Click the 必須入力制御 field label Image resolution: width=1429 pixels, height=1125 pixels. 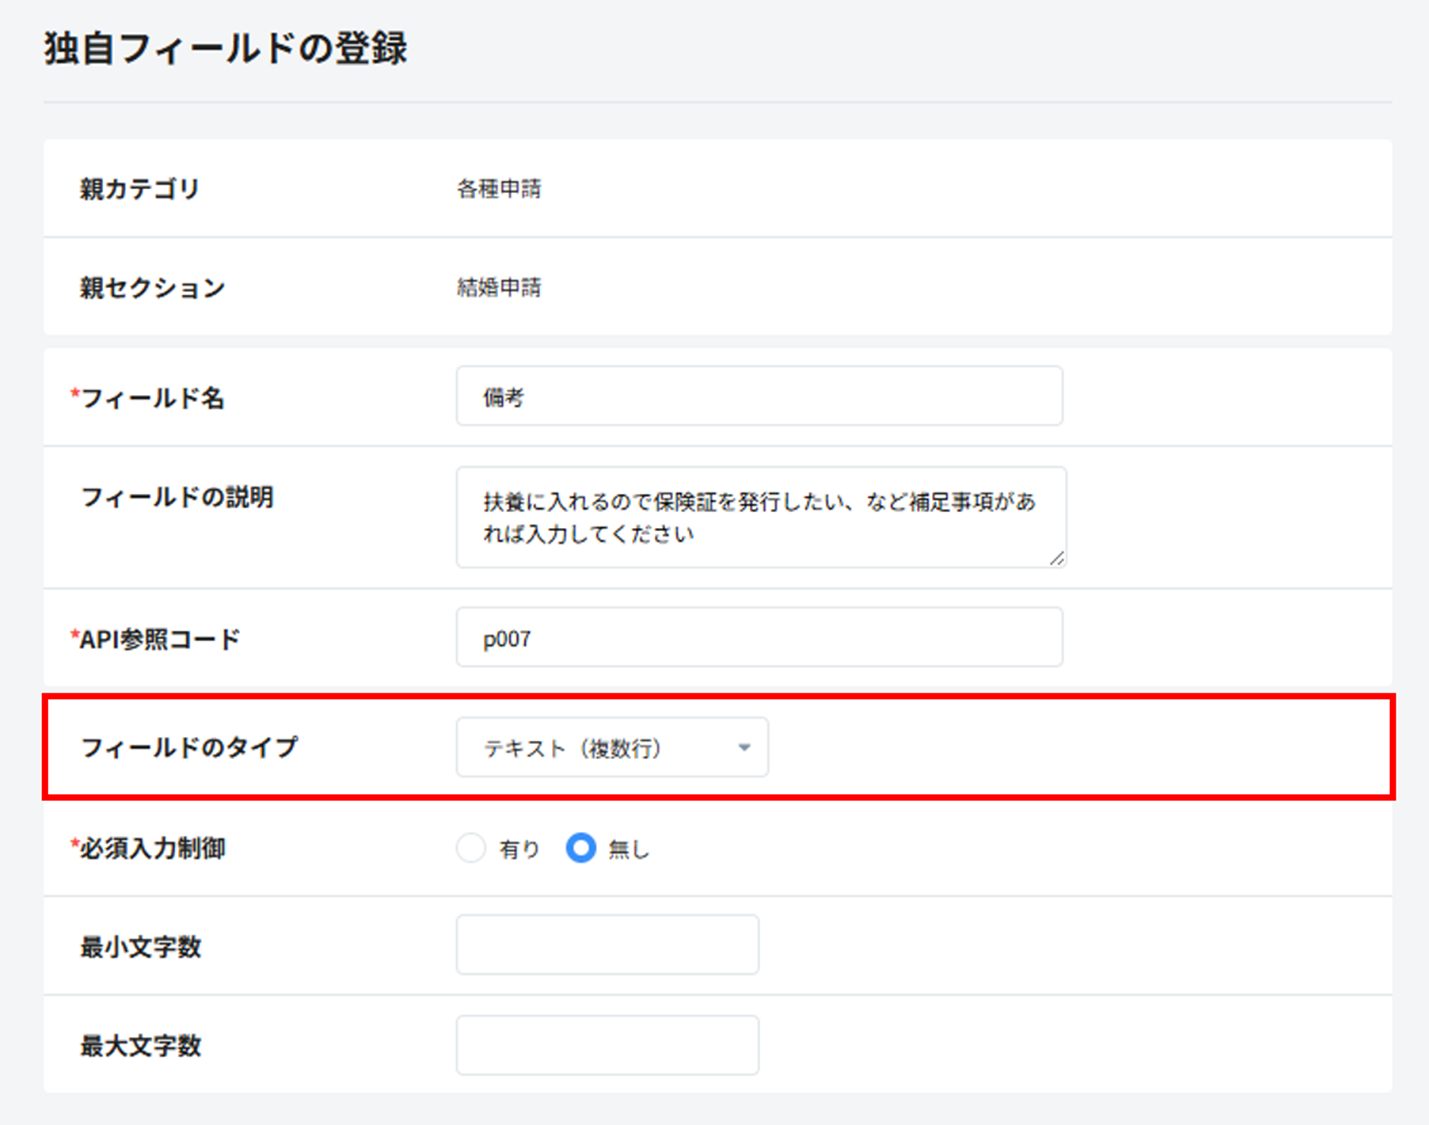pos(152,849)
